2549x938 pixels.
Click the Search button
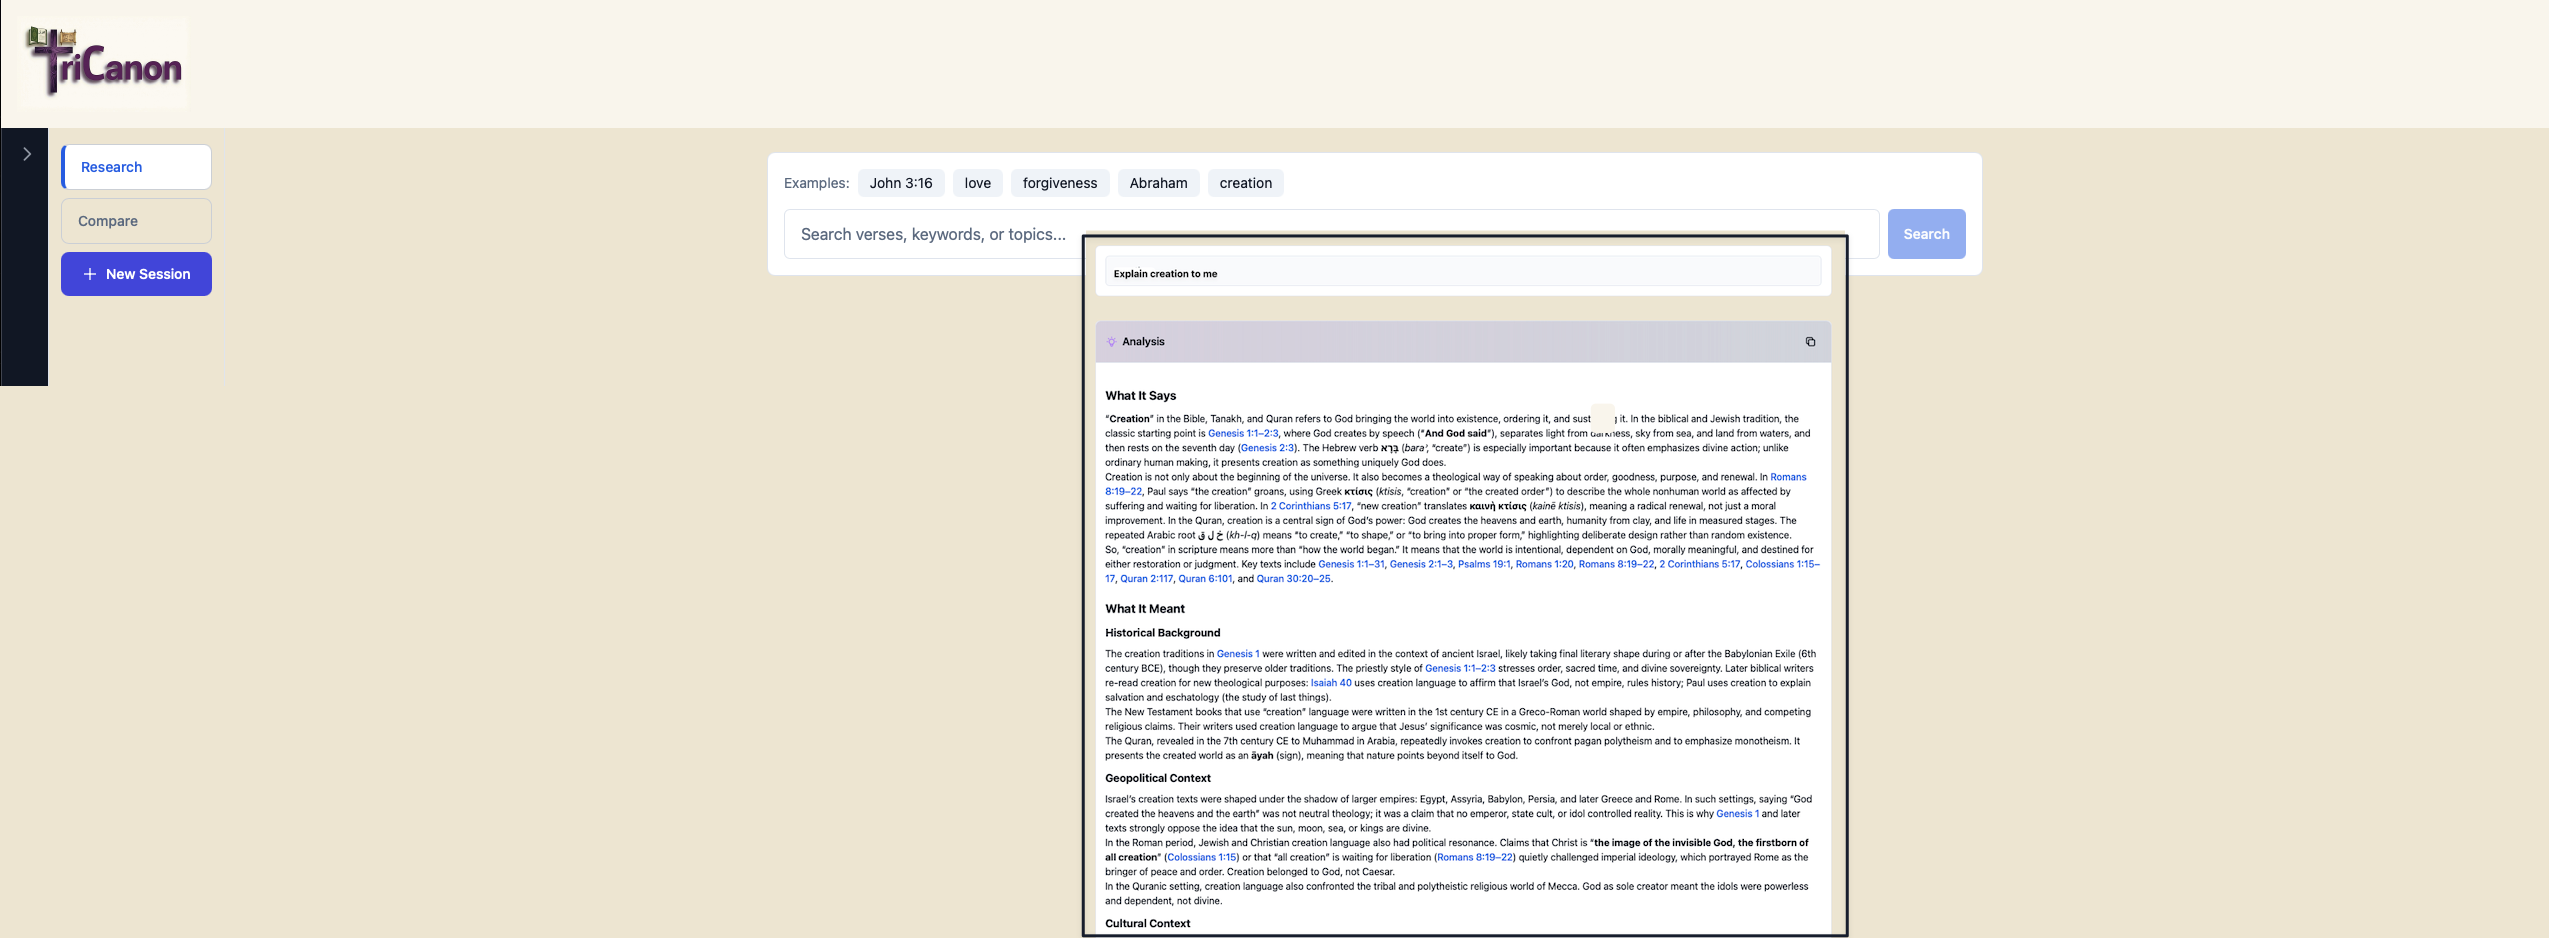coord(1926,234)
